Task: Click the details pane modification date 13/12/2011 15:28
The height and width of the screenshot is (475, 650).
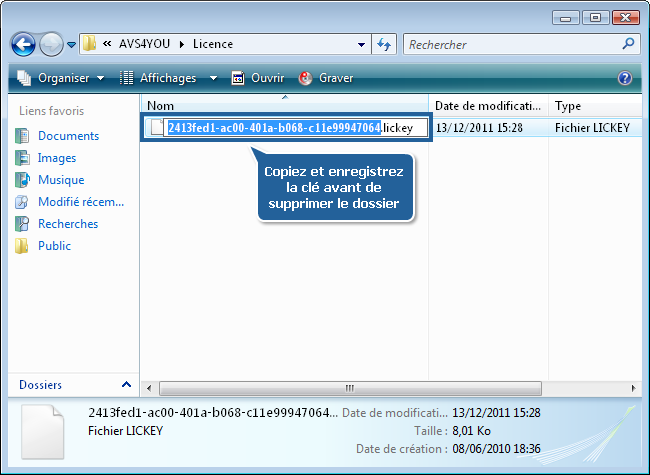Action: [x=496, y=413]
